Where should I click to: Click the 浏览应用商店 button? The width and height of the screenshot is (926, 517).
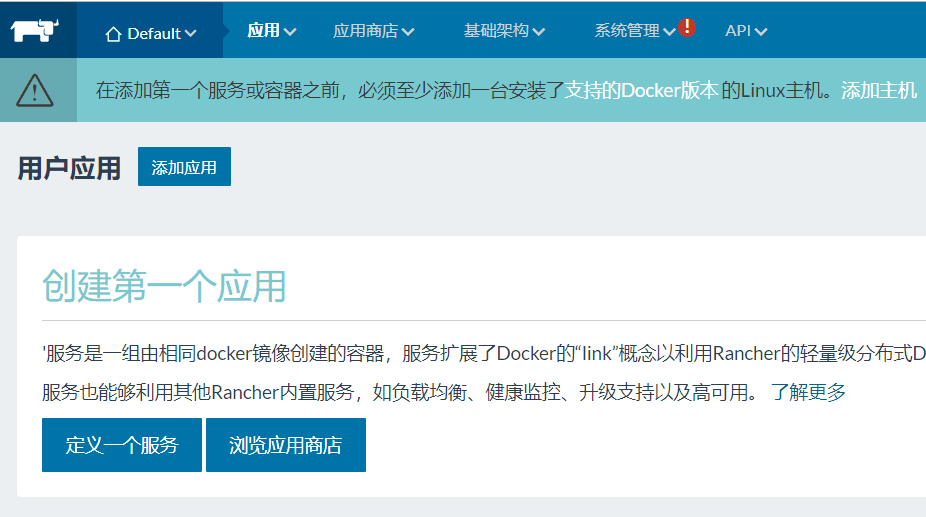[x=286, y=445]
